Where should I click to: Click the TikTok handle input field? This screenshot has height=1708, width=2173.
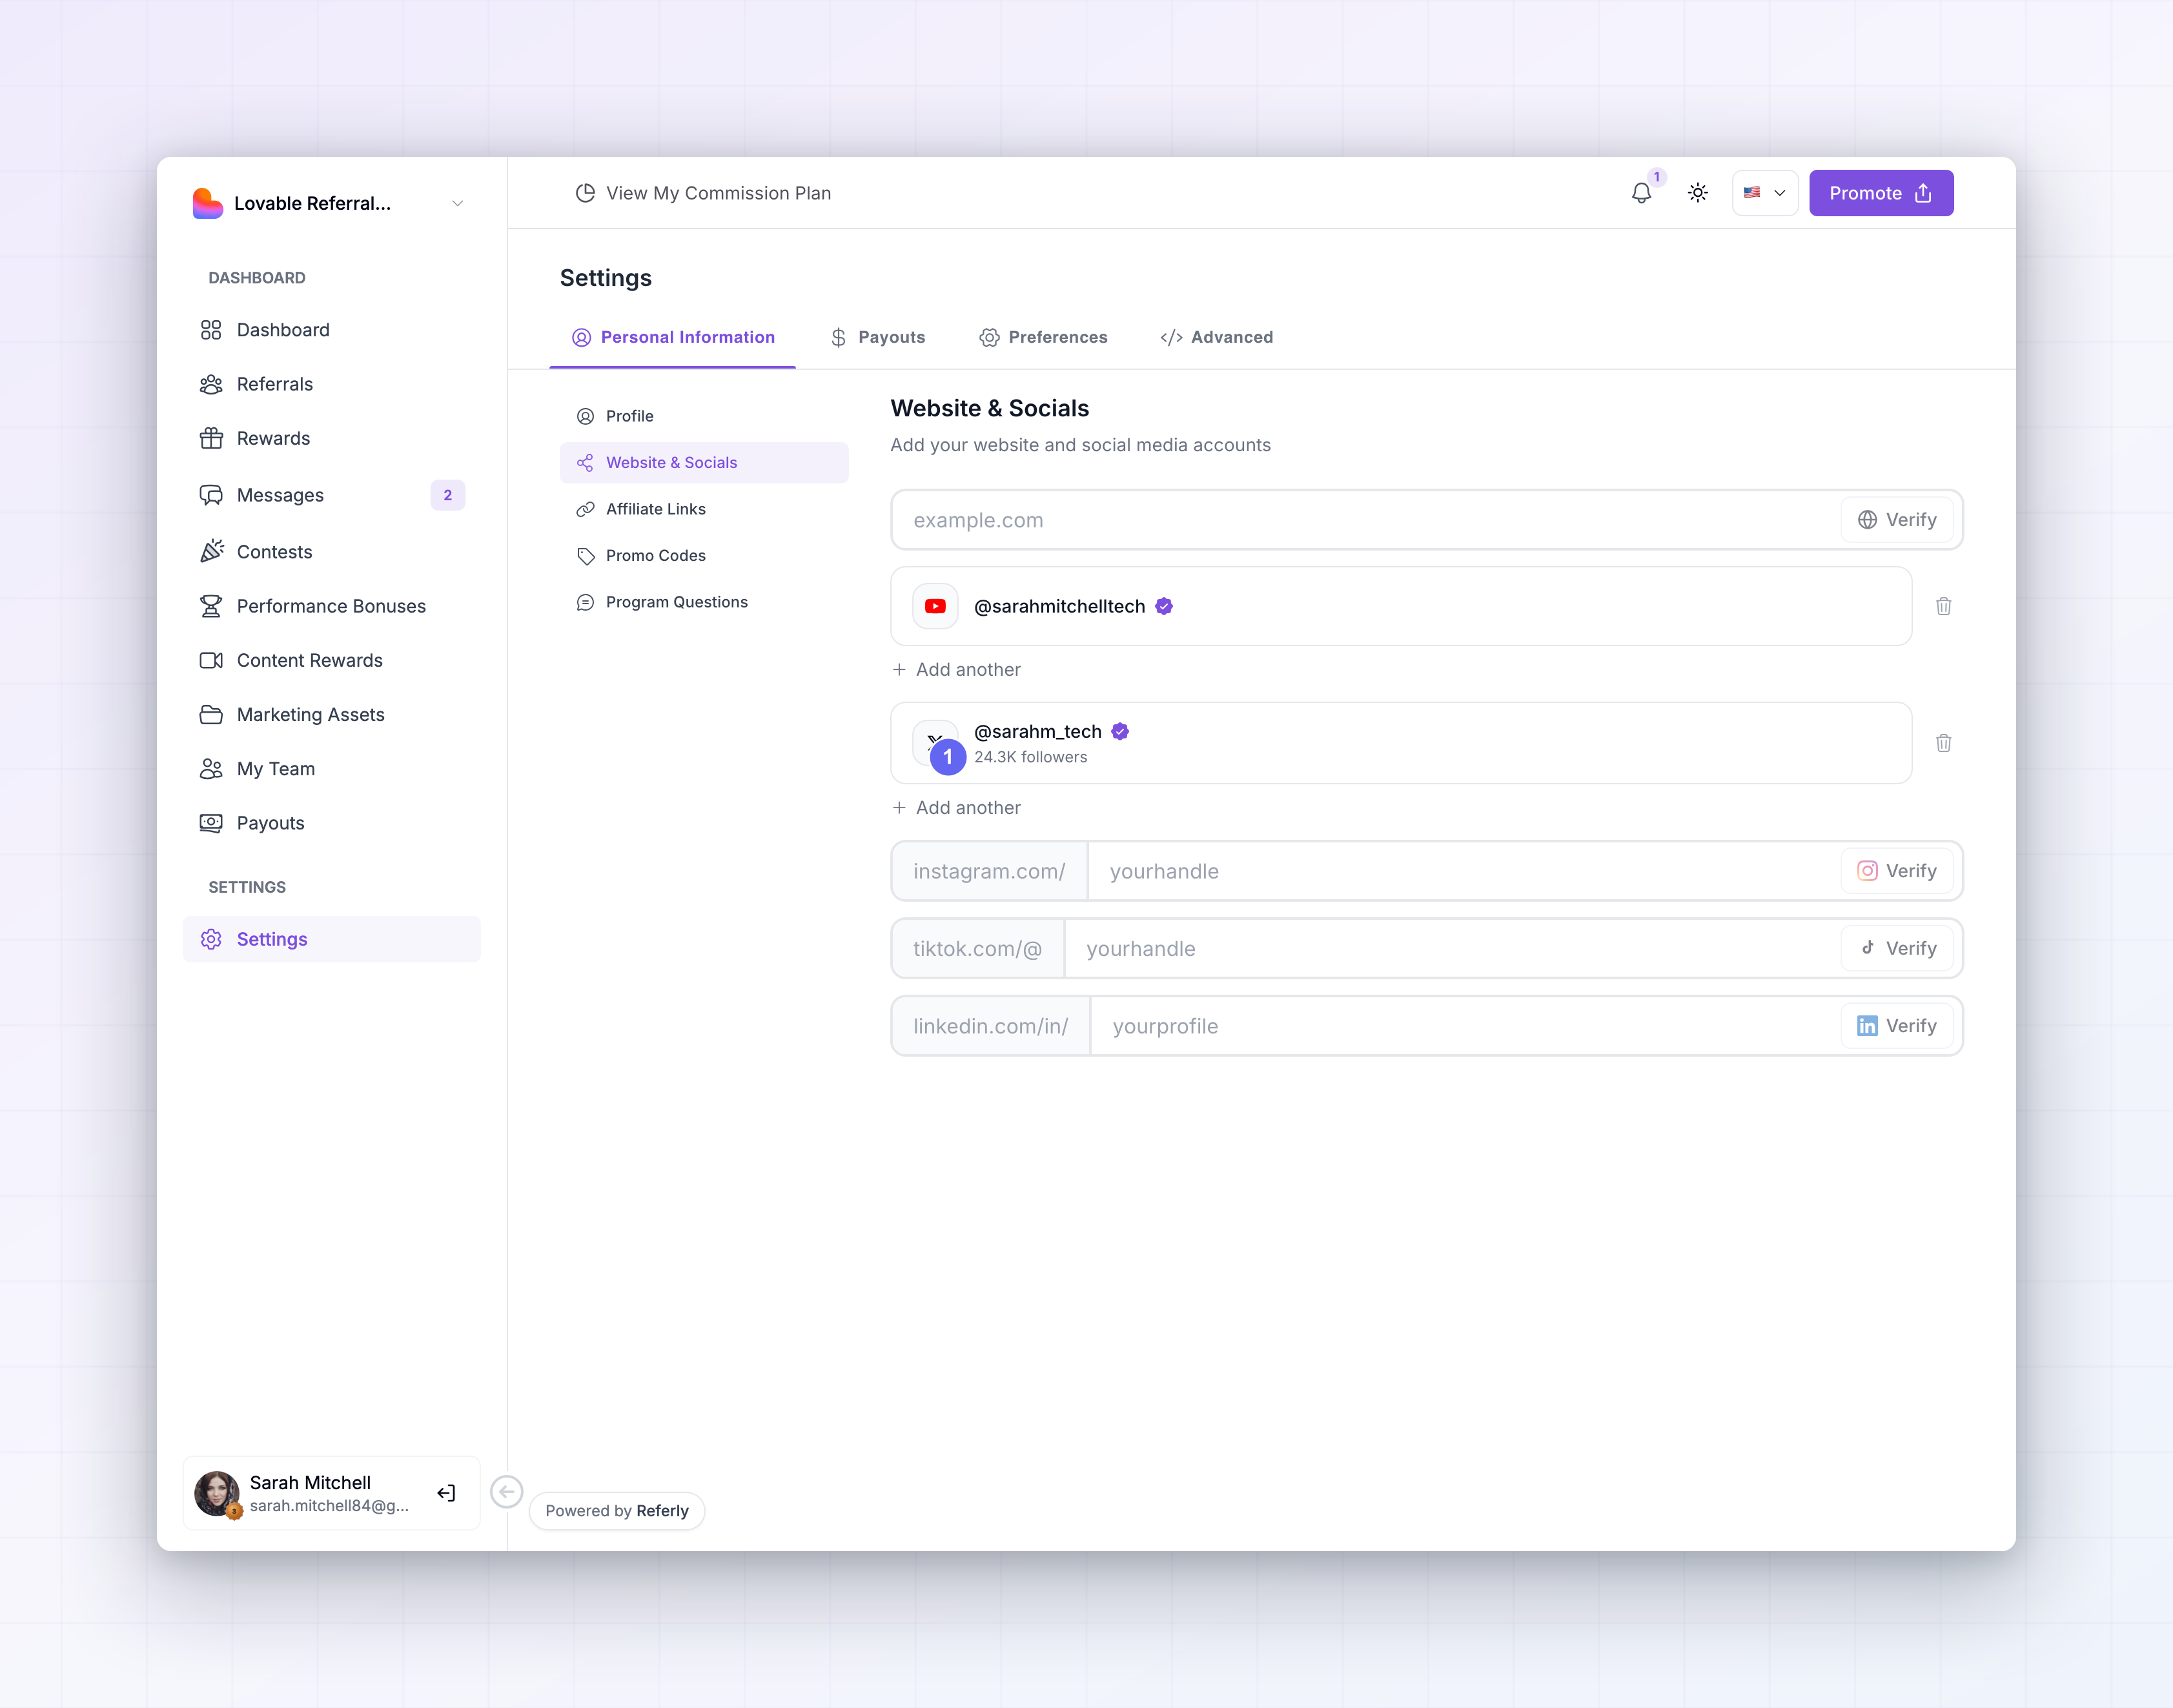(1452, 949)
